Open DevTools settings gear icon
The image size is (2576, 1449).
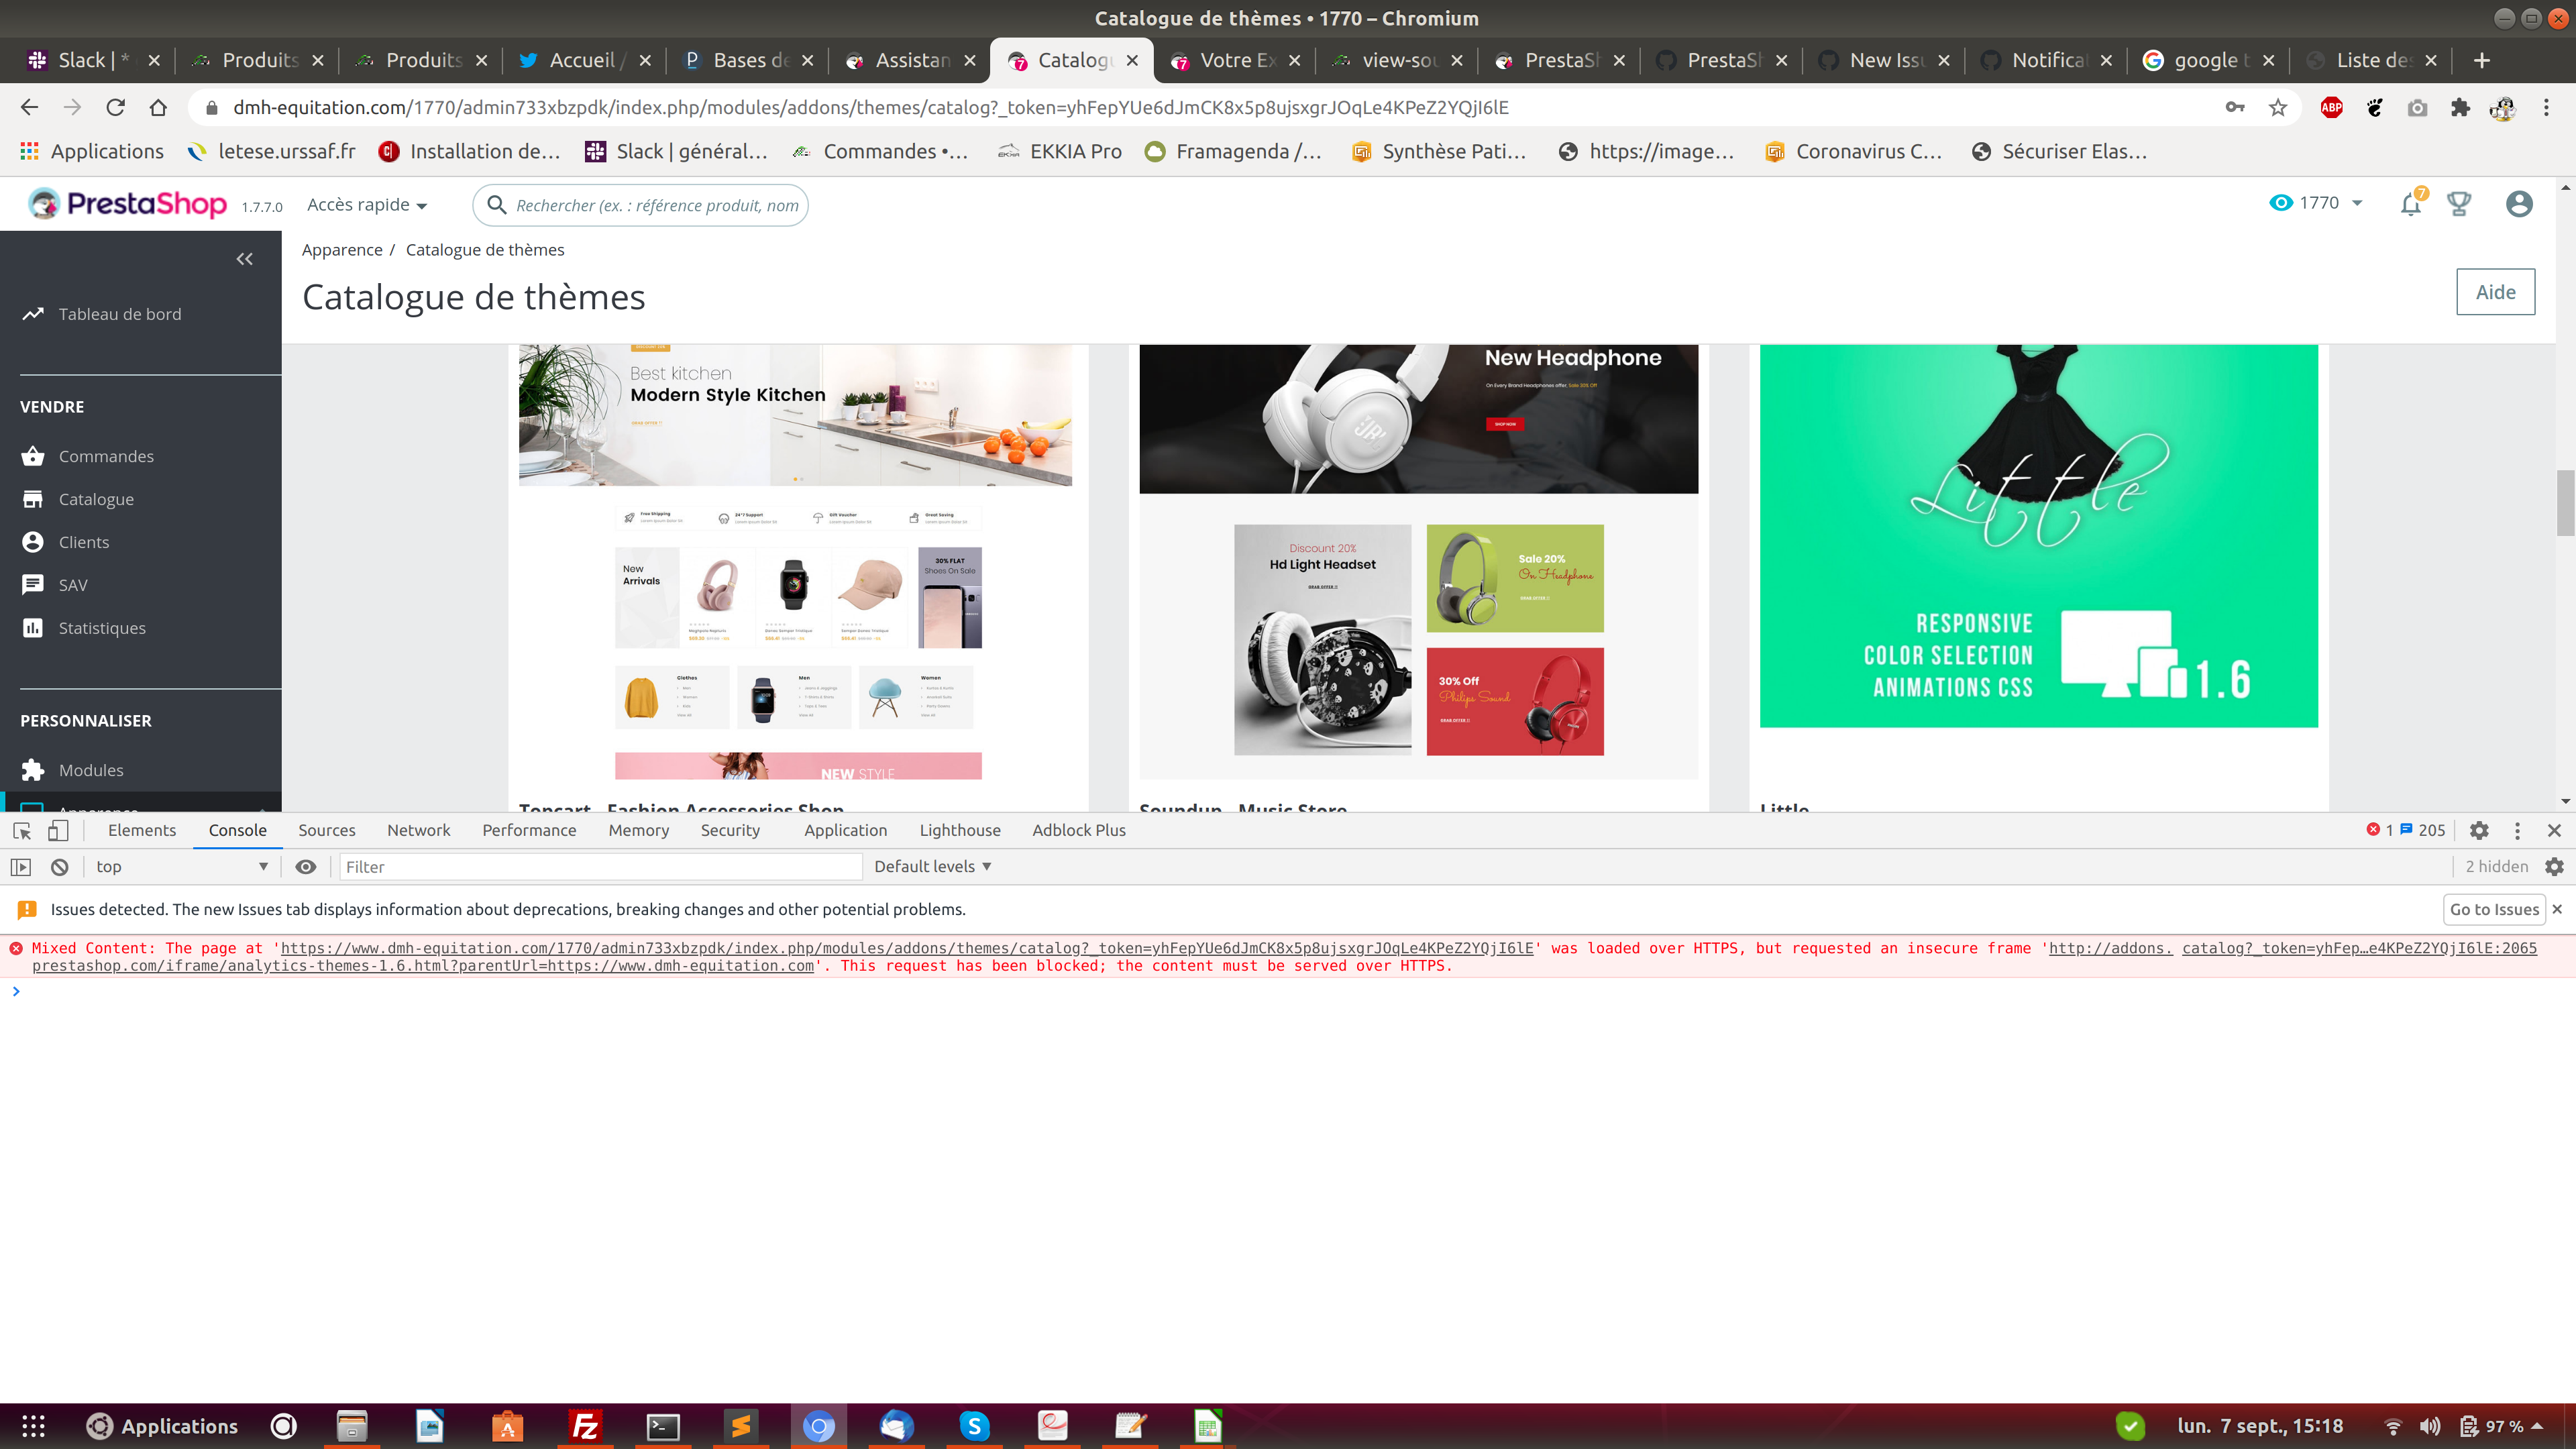[x=2479, y=830]
